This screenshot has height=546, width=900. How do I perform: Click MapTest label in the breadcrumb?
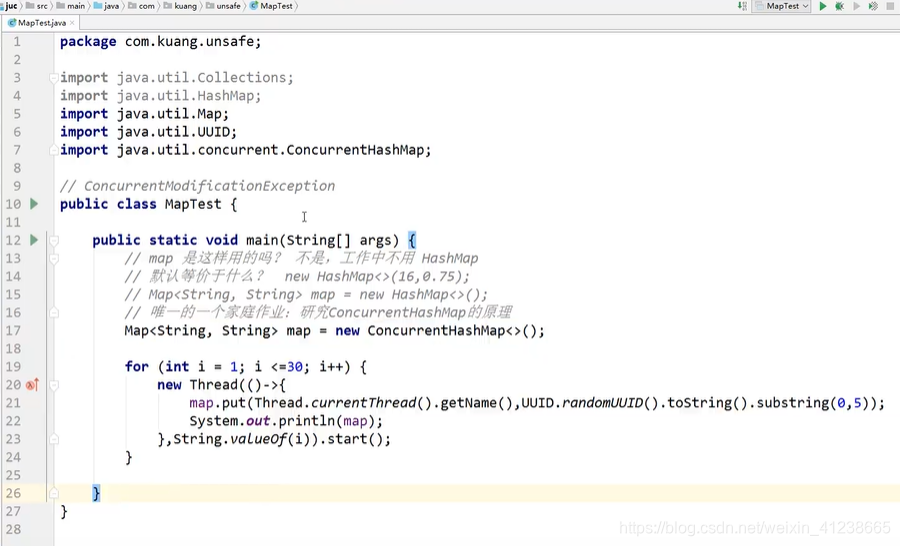click(276, 6)
